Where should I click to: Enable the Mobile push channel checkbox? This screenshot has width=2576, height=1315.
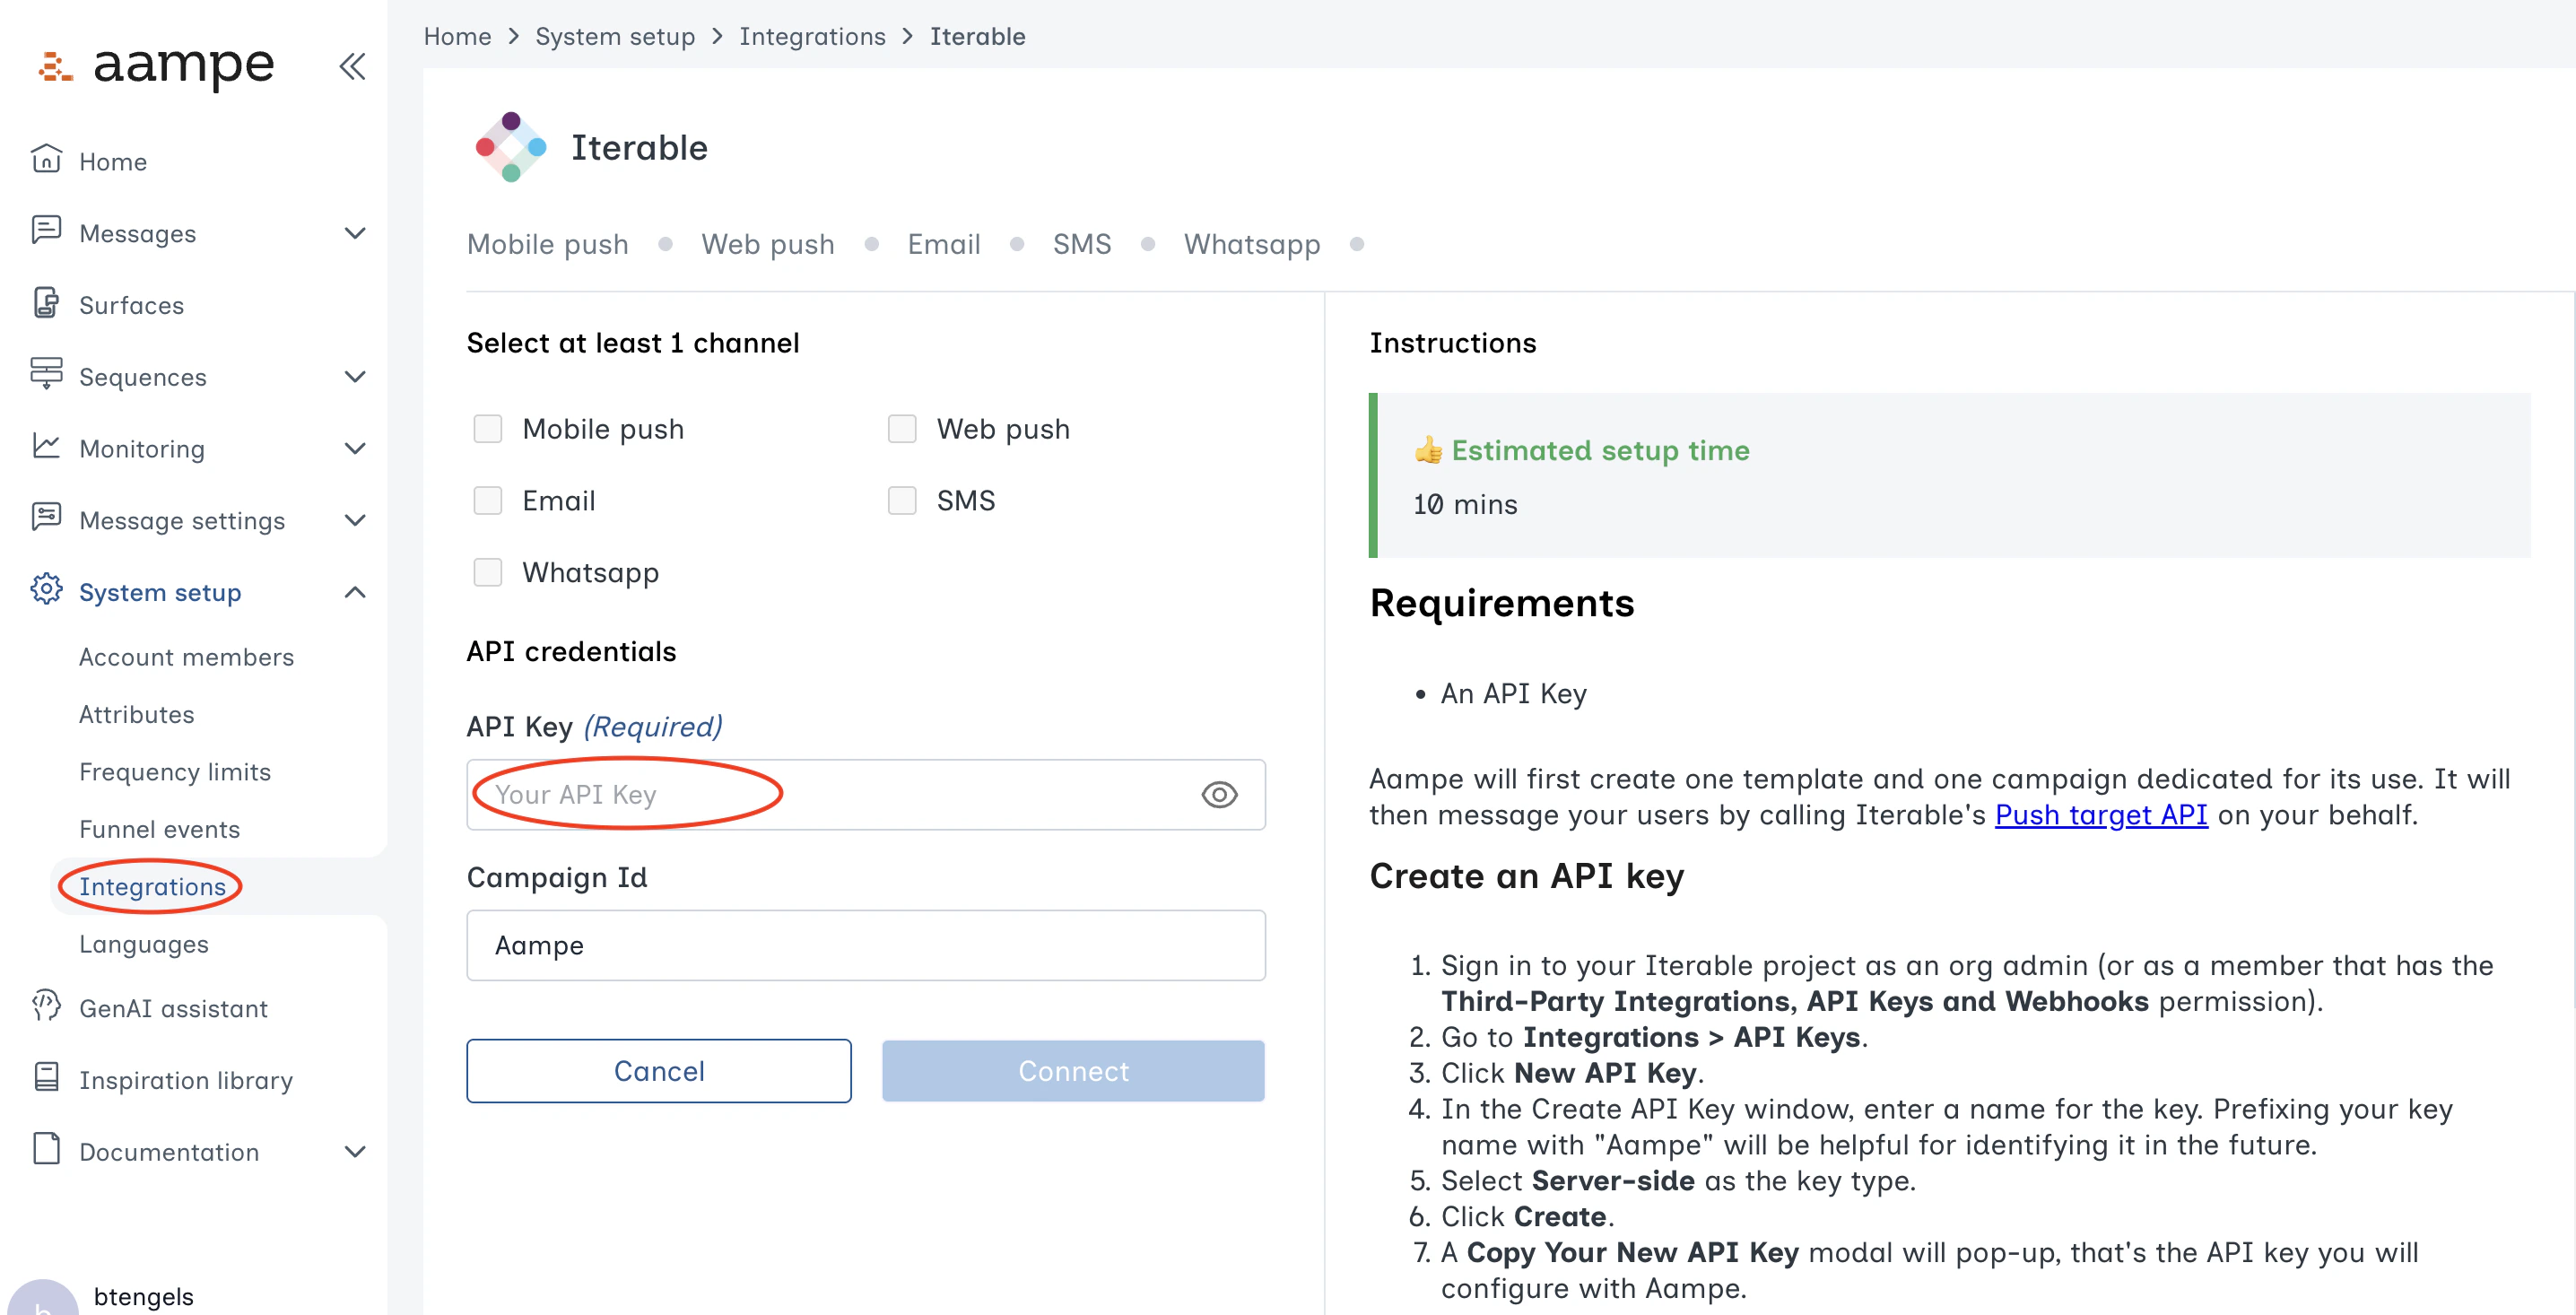[488, 428]
